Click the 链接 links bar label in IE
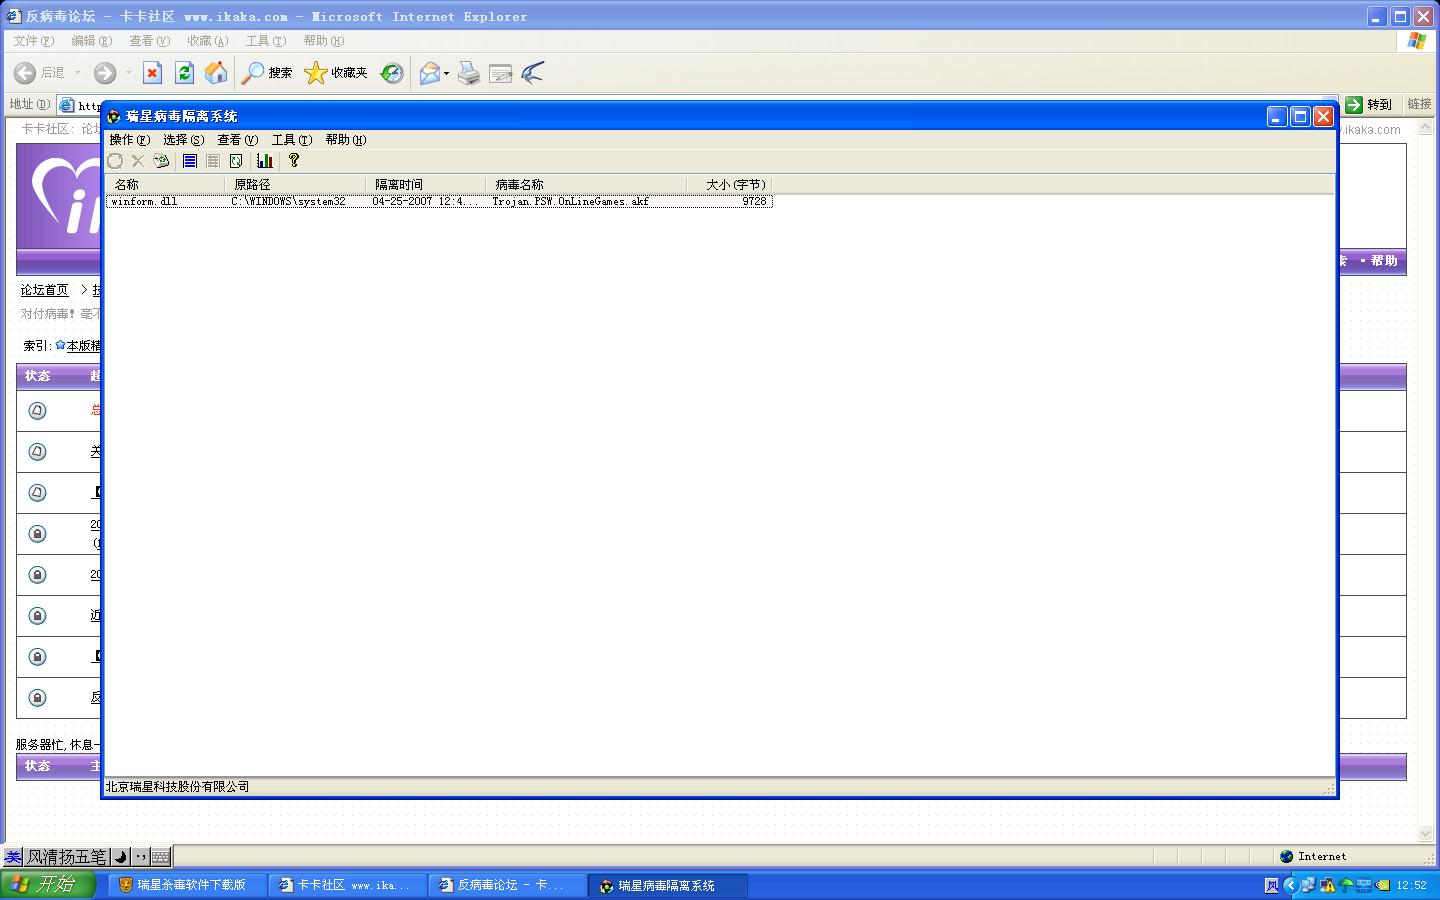Image resolution: width=1440 pixels, height=900 pixels. point(1419,104)
